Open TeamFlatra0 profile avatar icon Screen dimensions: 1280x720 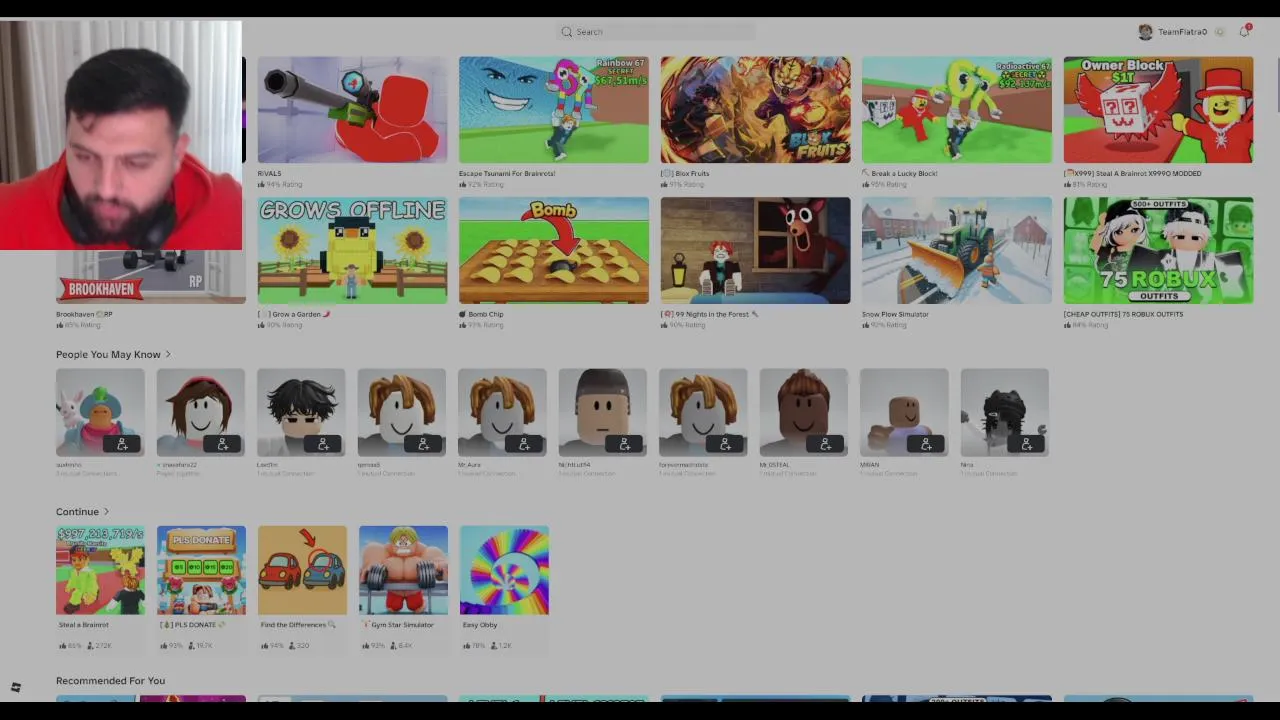1145,32
